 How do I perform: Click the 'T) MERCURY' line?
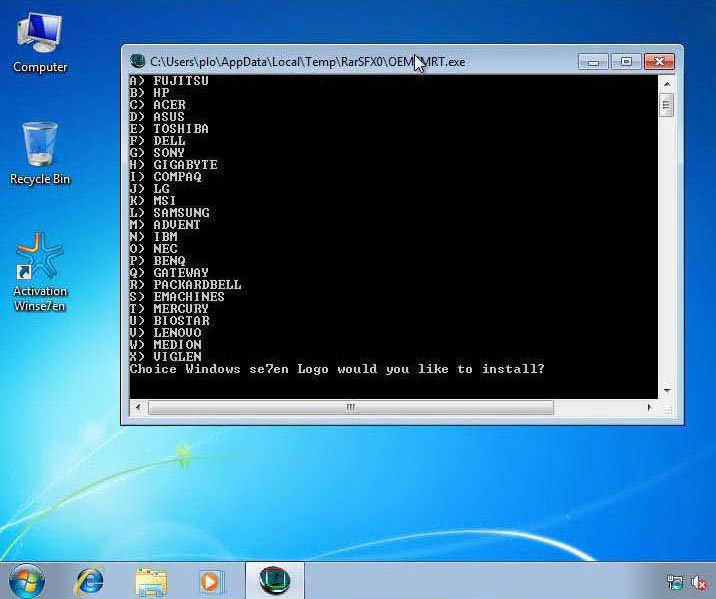click(x=169, y=309)
